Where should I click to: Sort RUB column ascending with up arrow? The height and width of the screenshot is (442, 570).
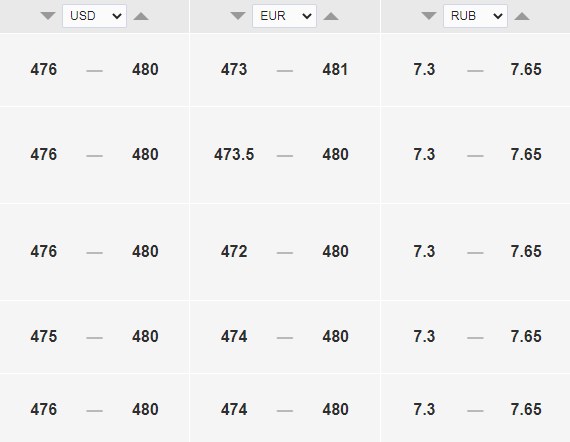point(522,16)
